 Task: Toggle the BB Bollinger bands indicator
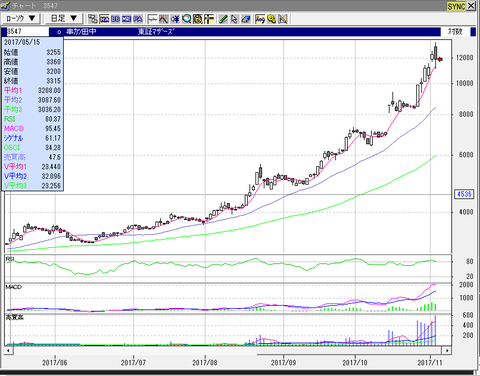(x=116, y=19)
